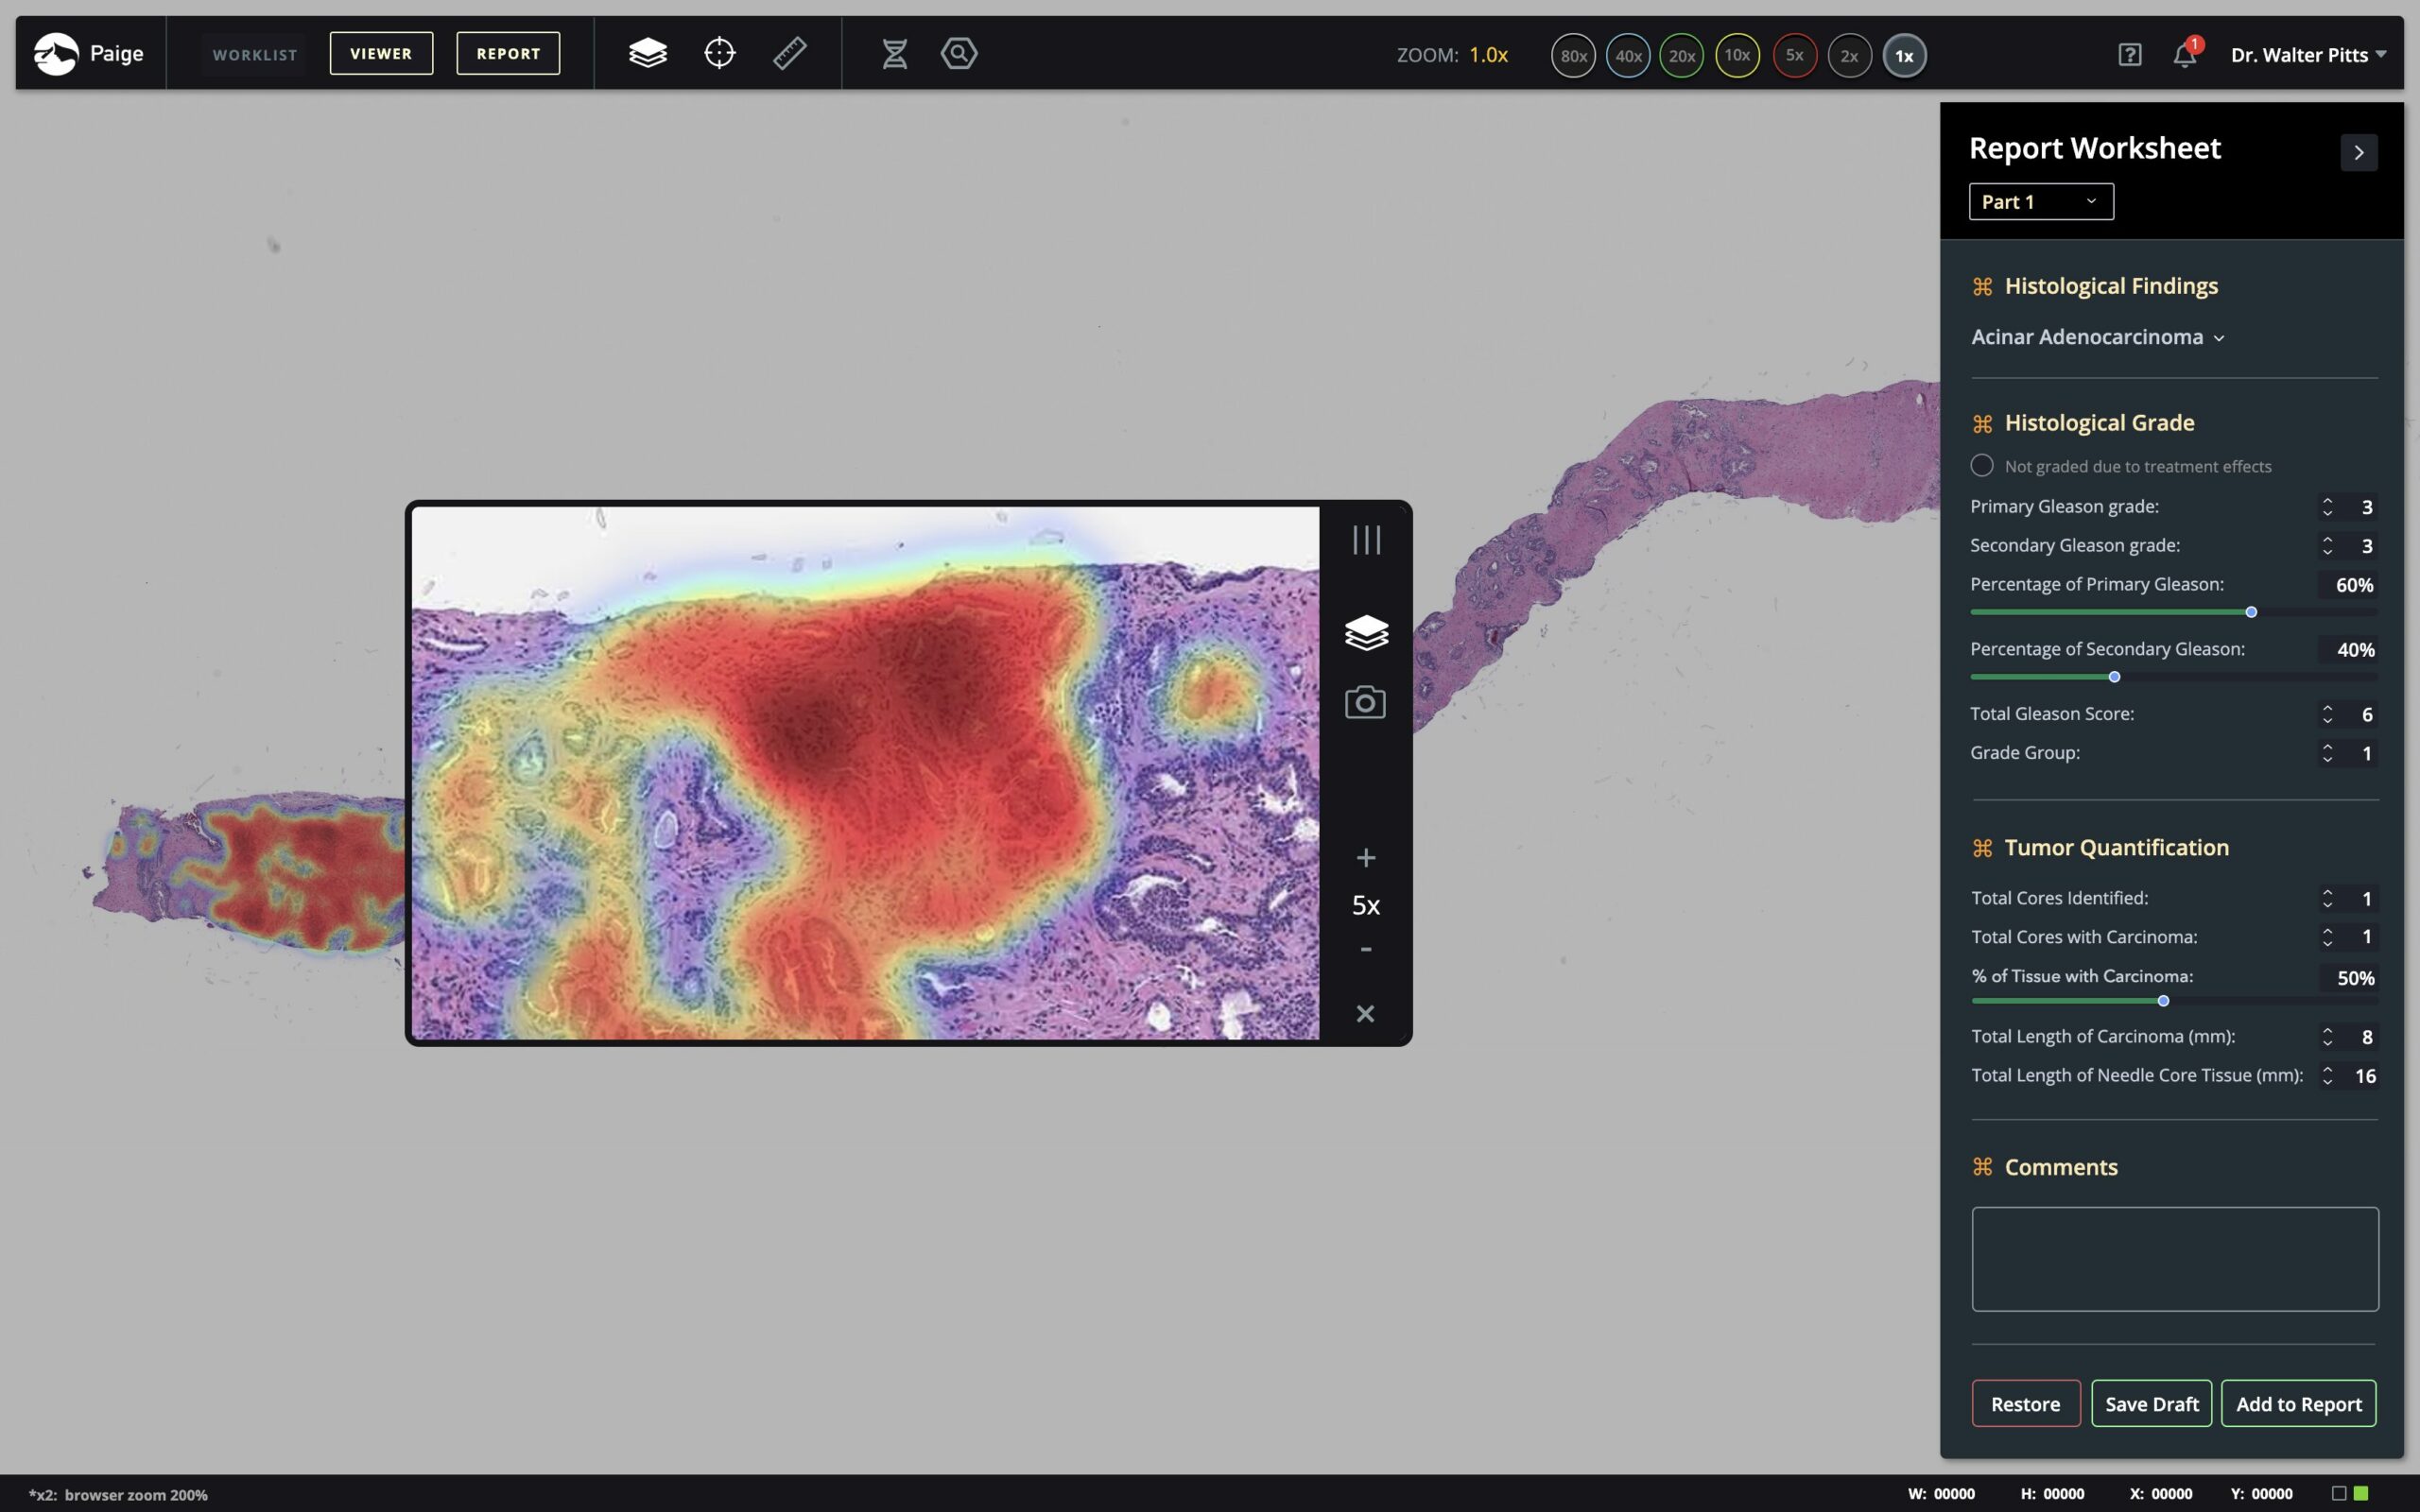Open the hexagon magnifier tool

tap(957, 53)
